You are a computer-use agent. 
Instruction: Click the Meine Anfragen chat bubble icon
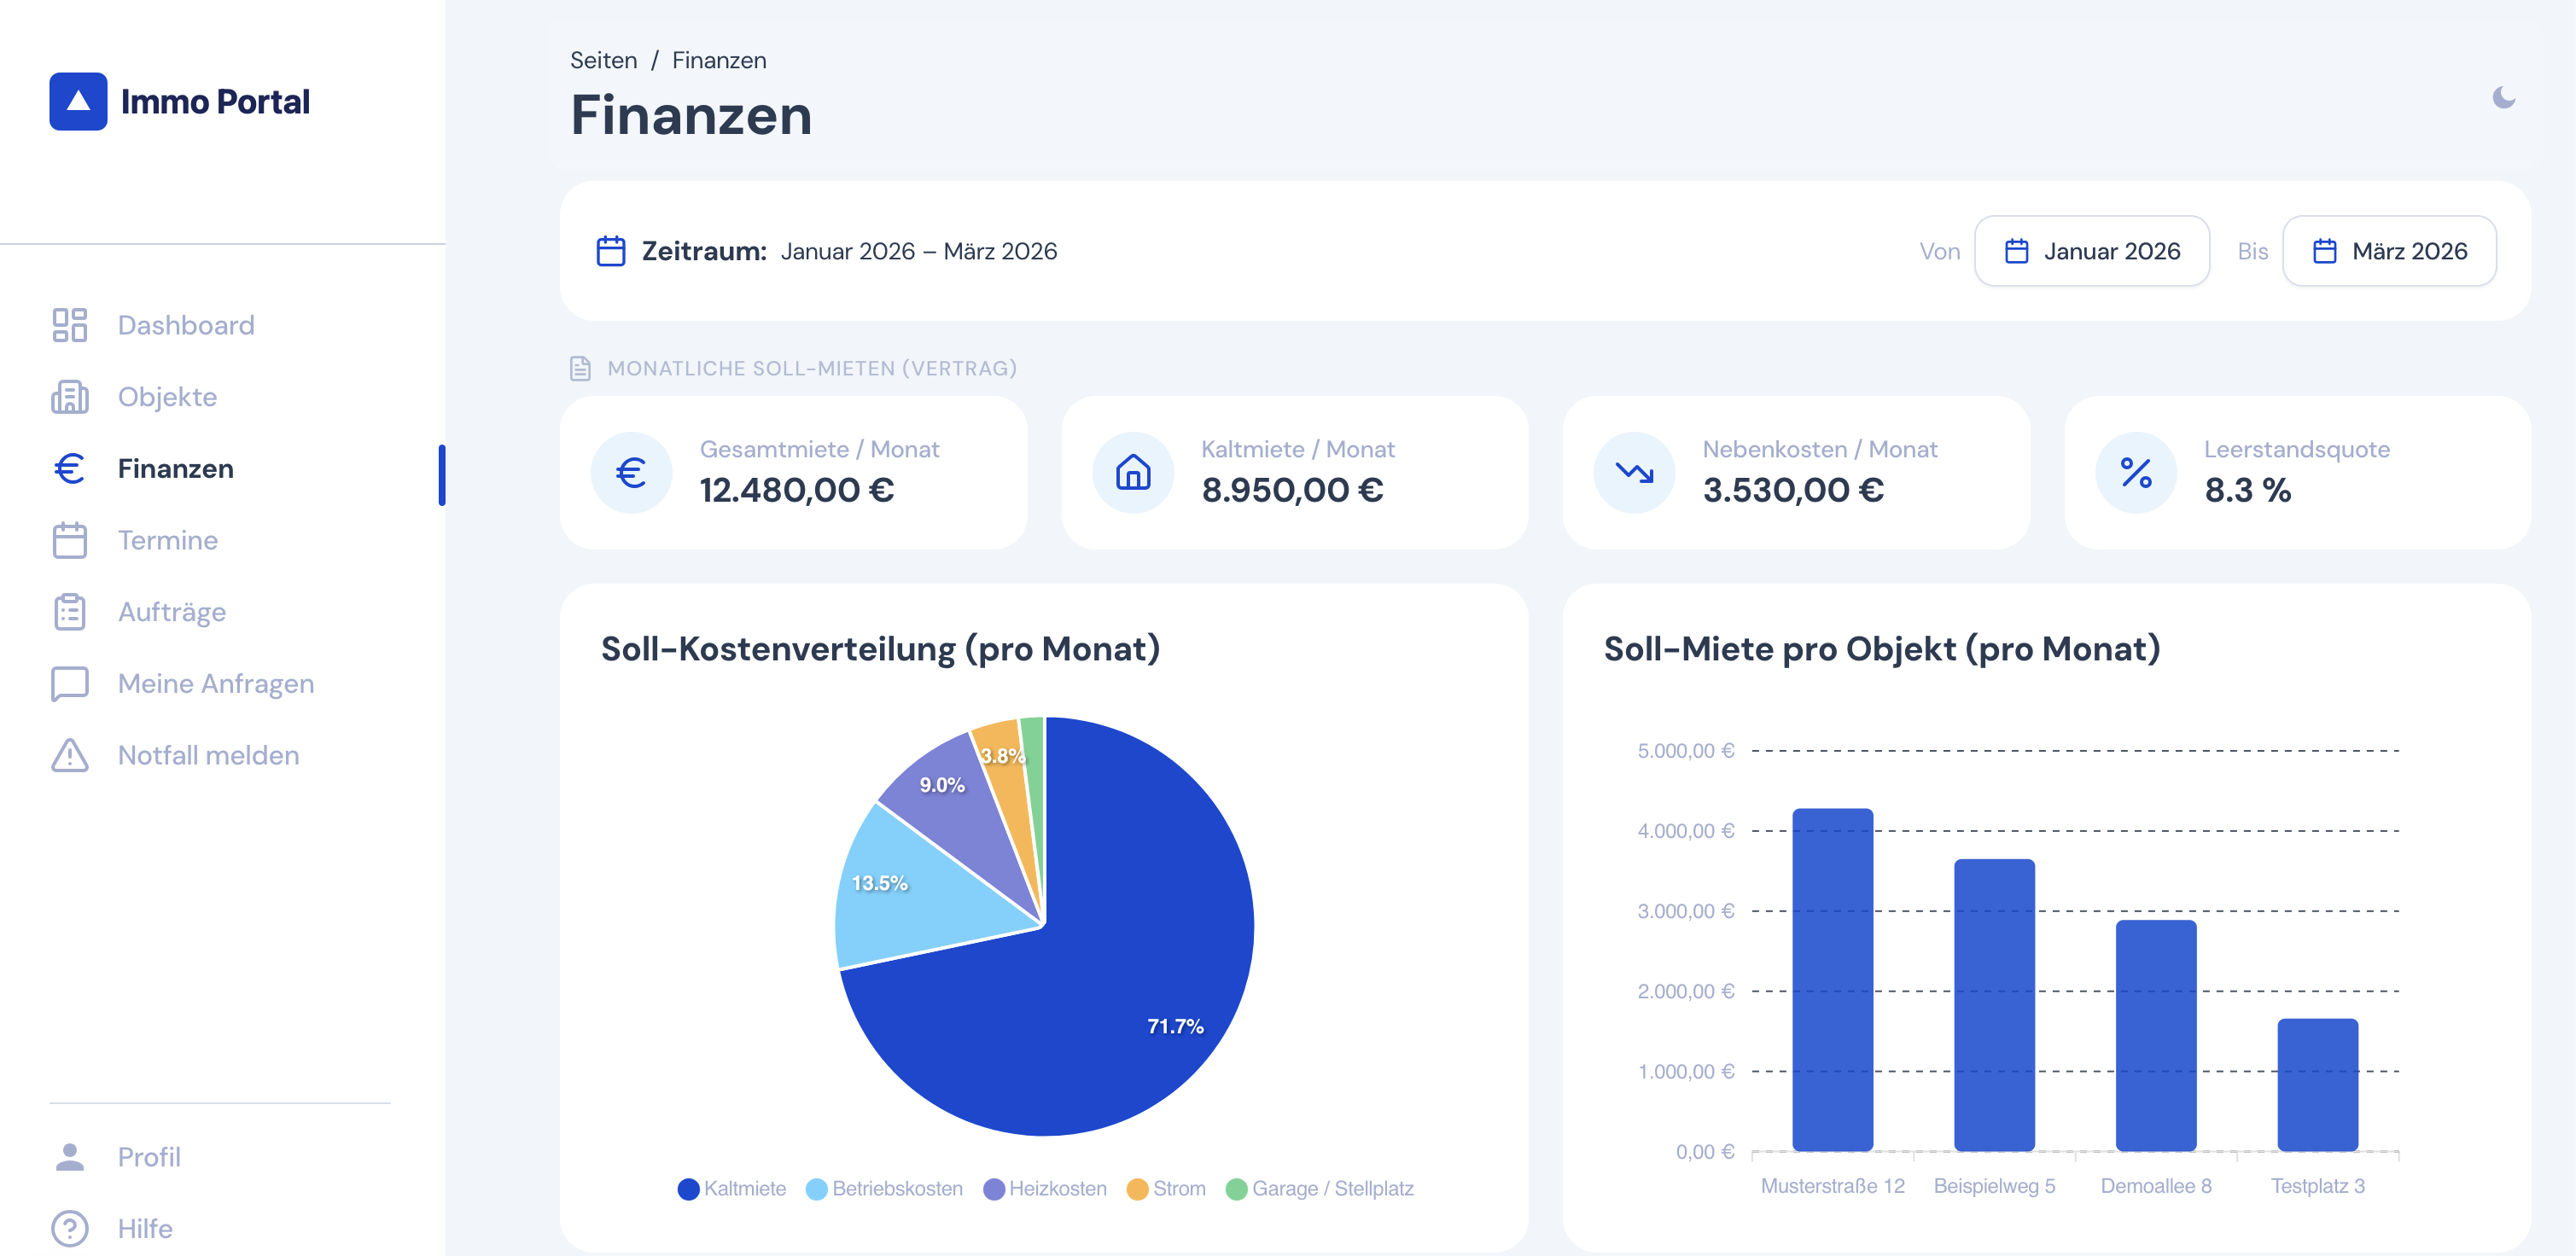[x=69, y=683]
